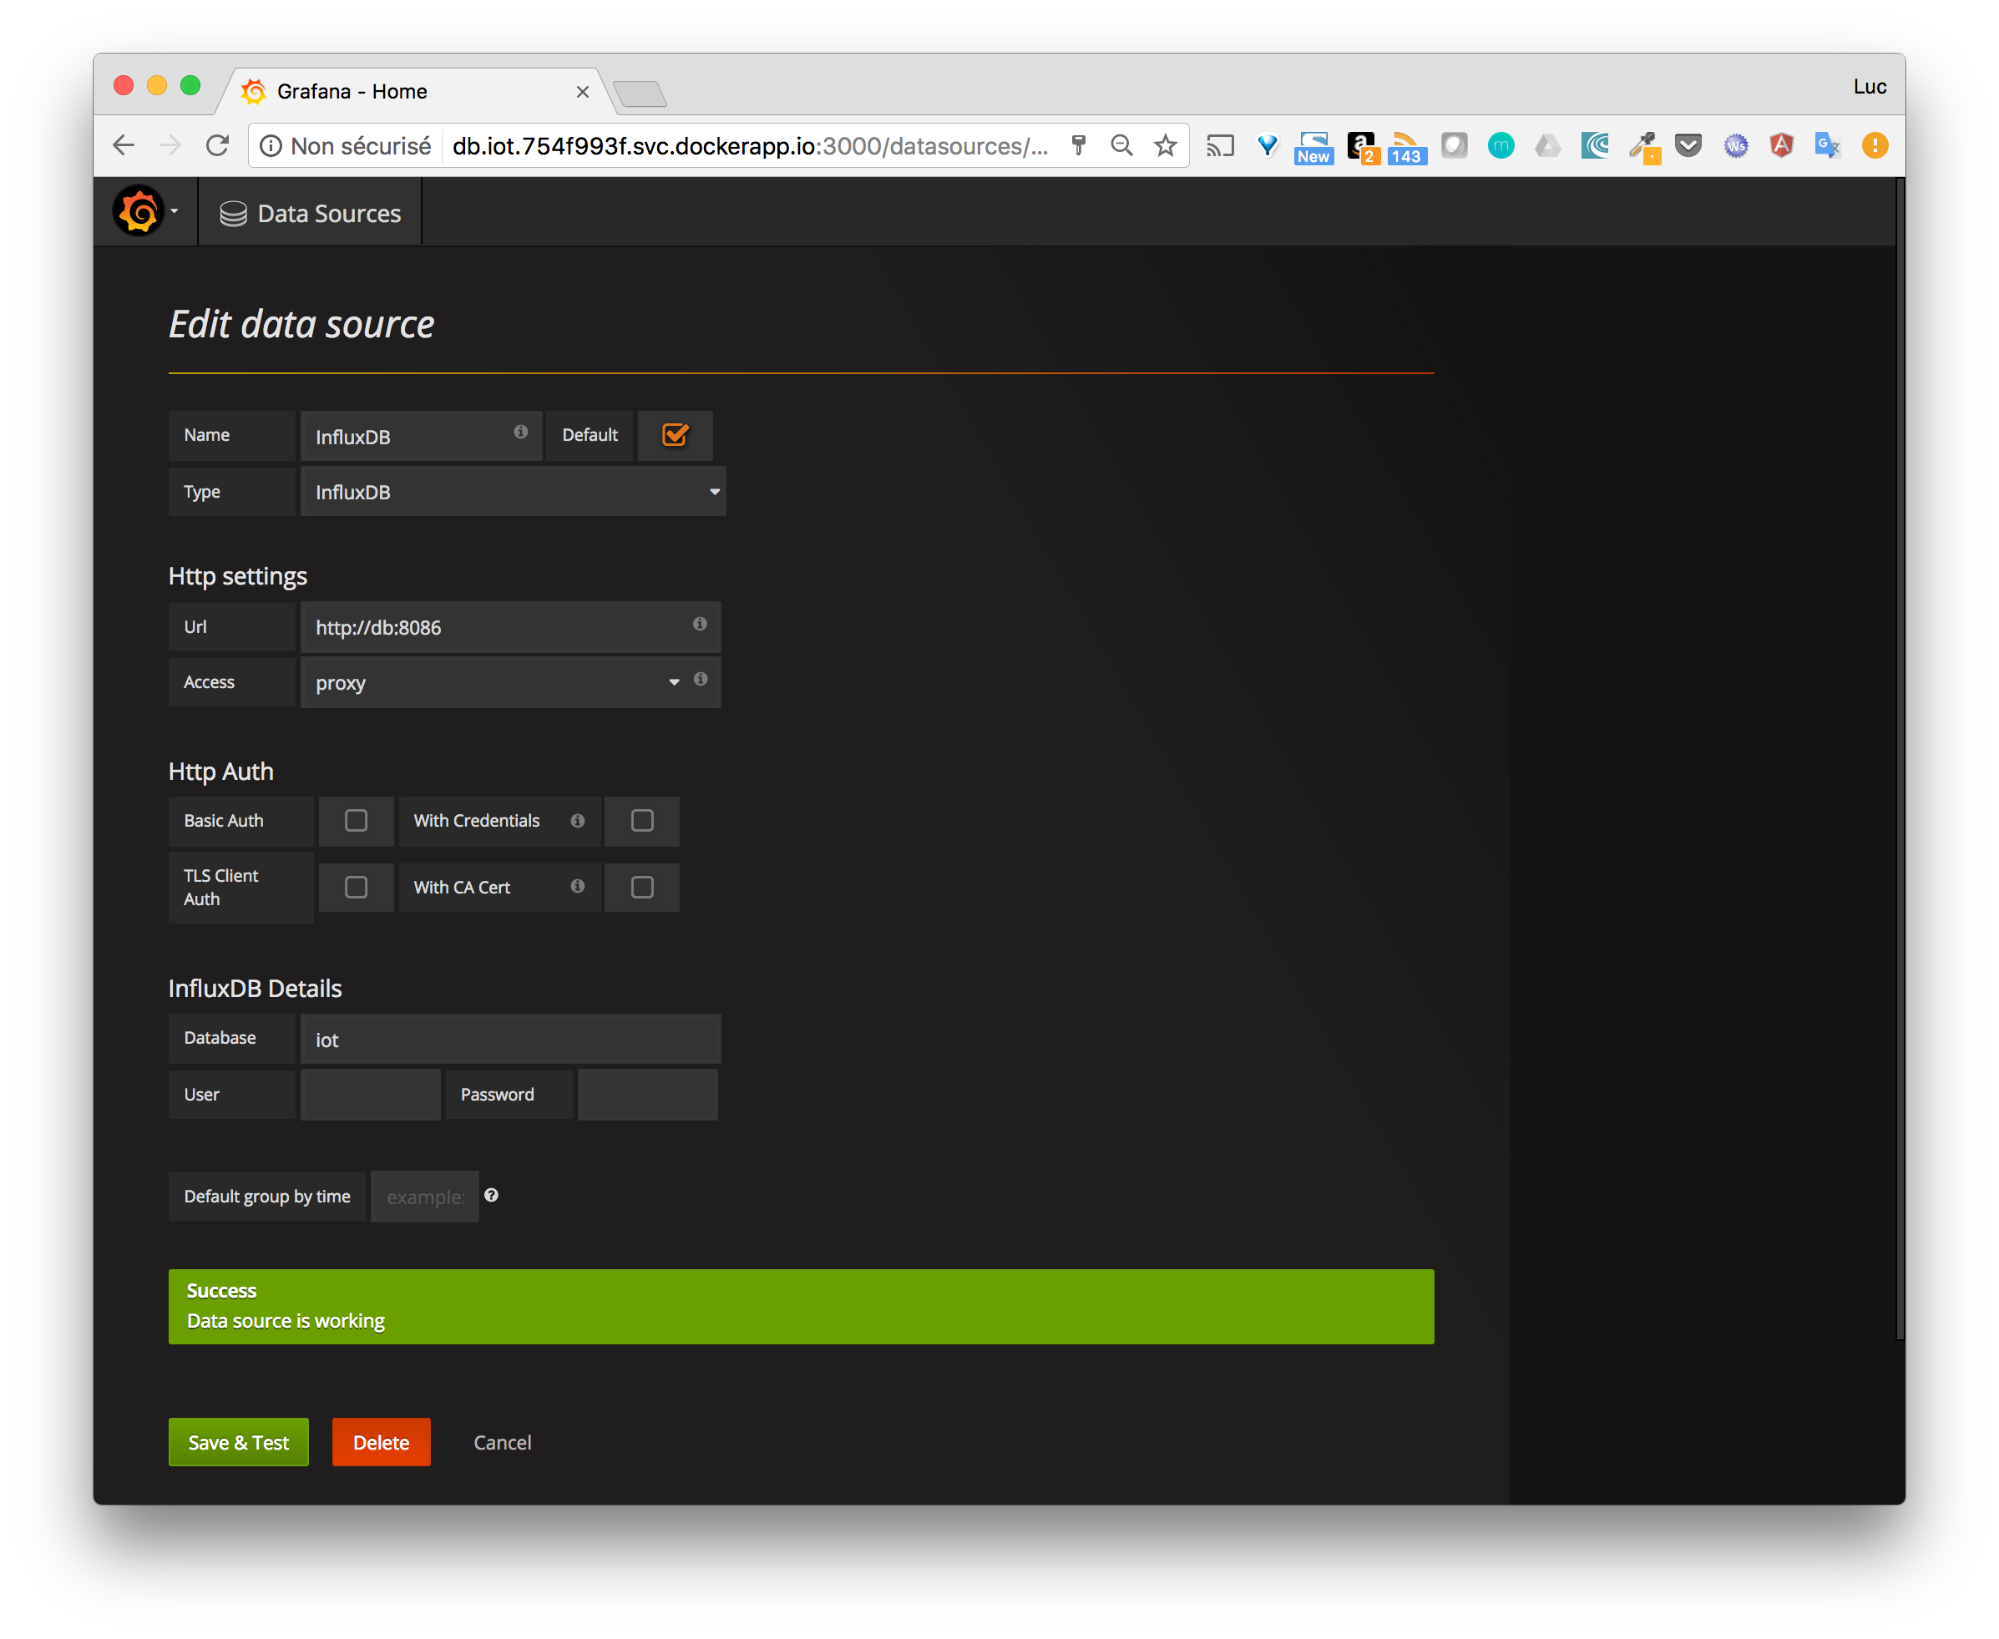Click the Data Sources database icon
This screenshot has height=1639, width=1999.
[x=231, y=212]
